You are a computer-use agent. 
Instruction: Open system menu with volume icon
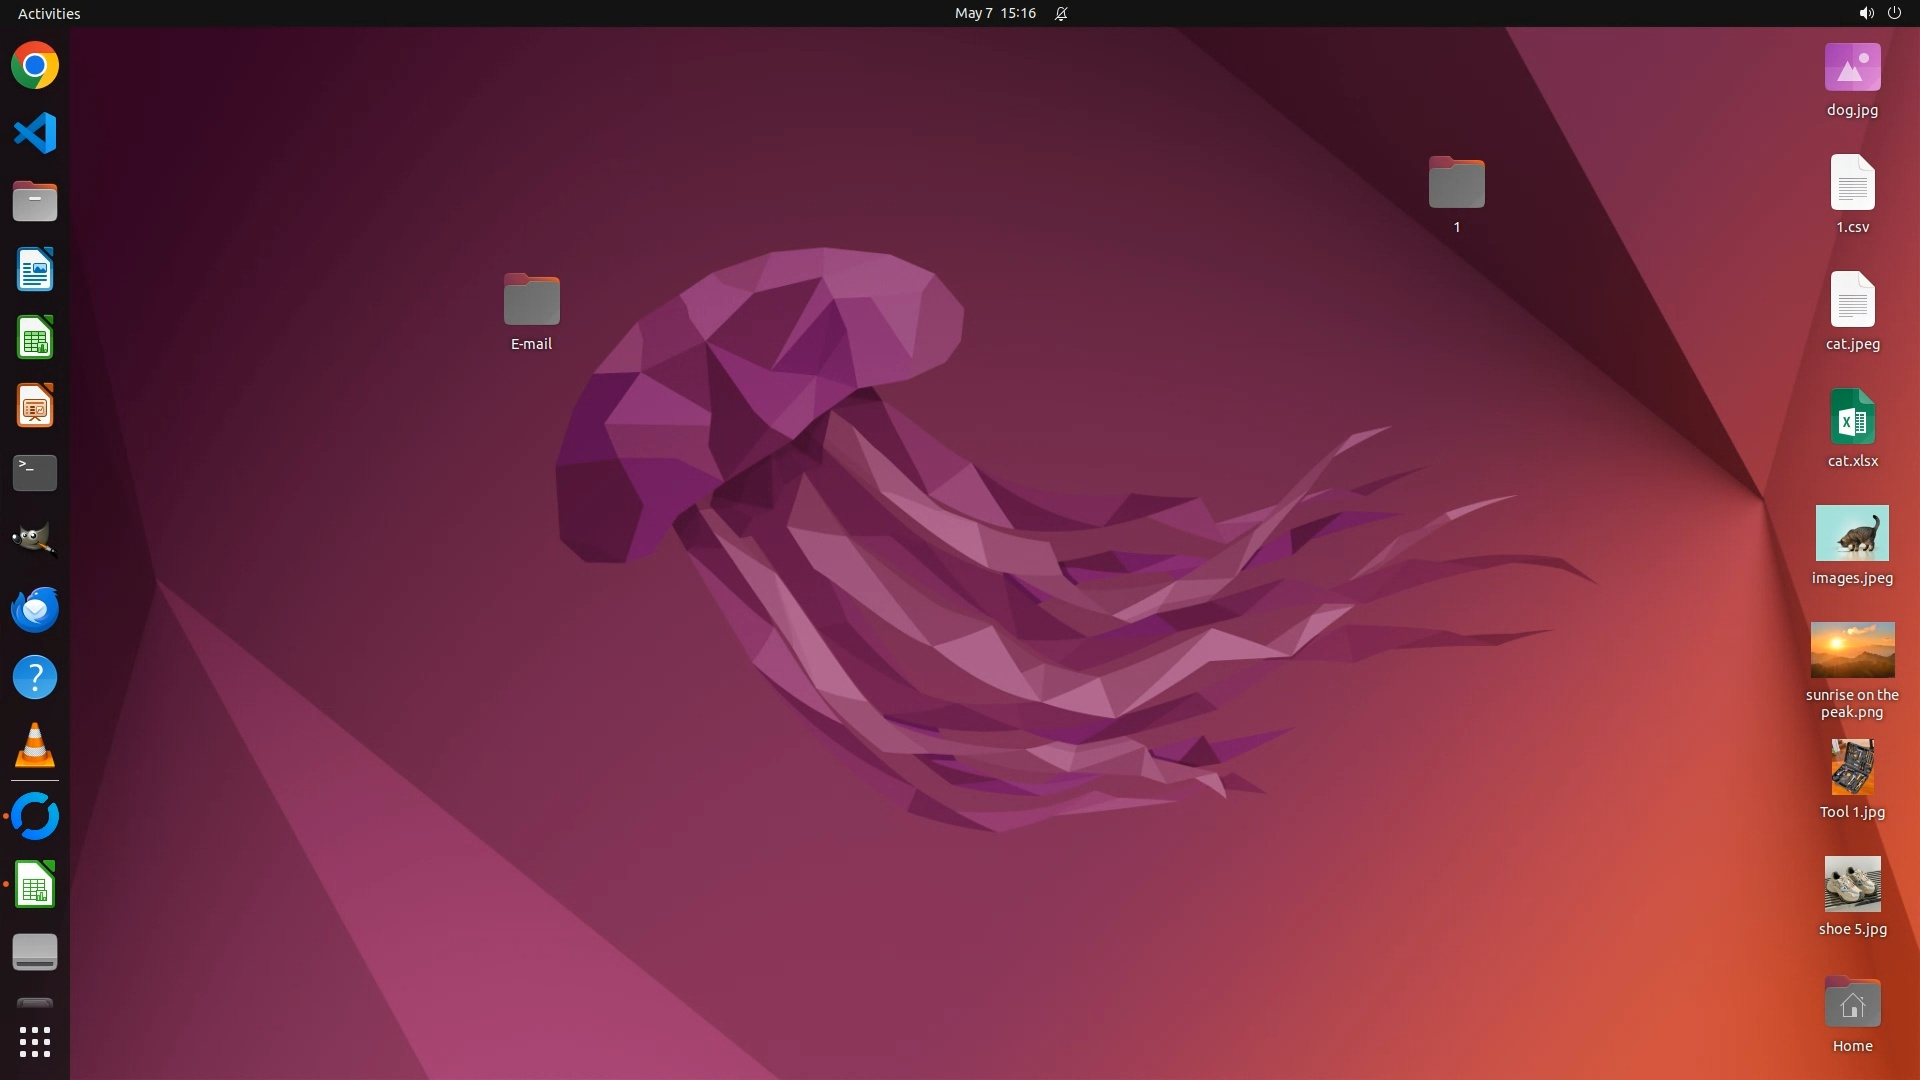[1865, 13]
